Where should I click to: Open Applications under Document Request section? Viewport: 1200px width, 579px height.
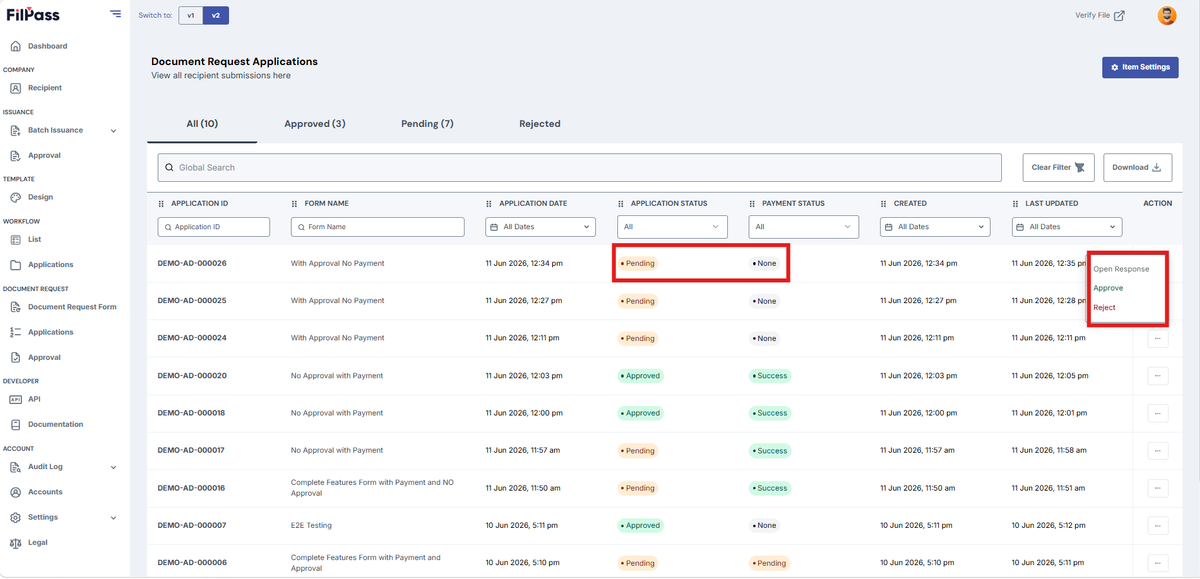pyautogui.click(x=50, y=332)
